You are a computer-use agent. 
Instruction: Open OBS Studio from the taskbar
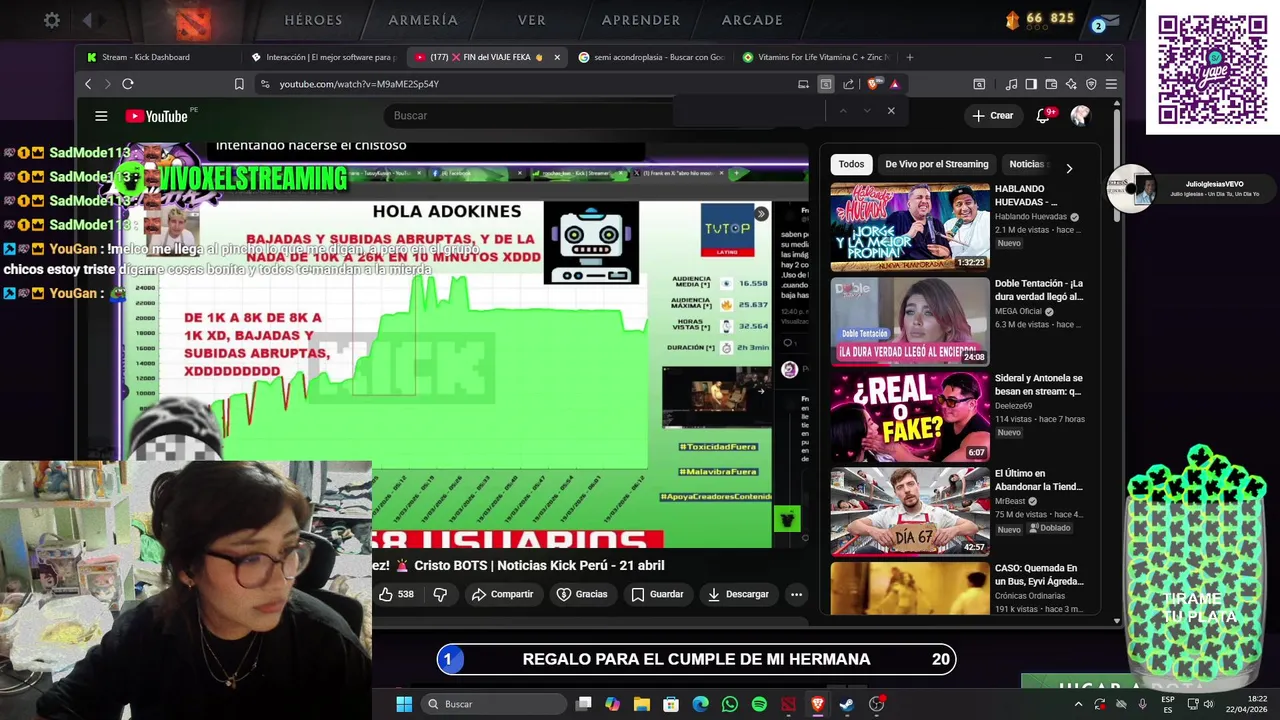pyautogui.click(x=876, y=704)
